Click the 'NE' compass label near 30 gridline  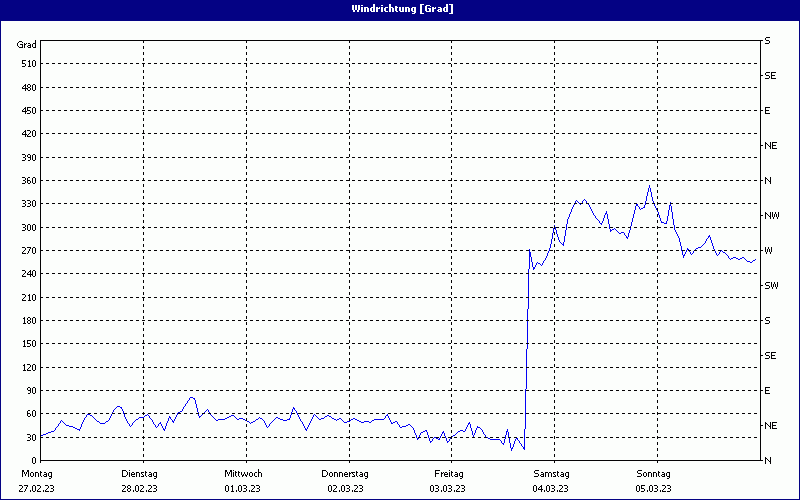coord(770,426)
